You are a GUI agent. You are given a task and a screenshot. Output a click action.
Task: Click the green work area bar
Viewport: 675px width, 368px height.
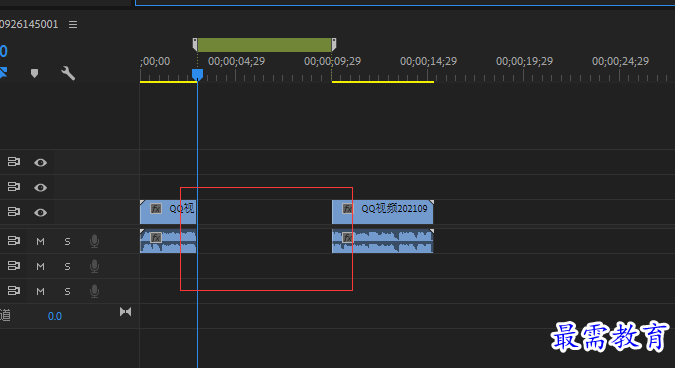click(x=264, y=45)
